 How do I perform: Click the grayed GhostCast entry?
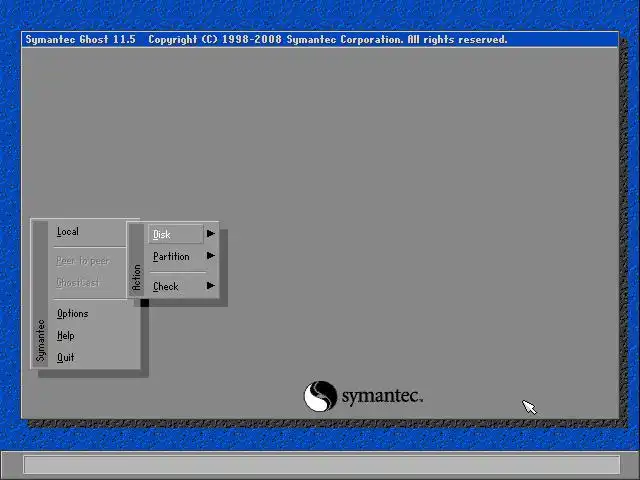coord(78,282)
